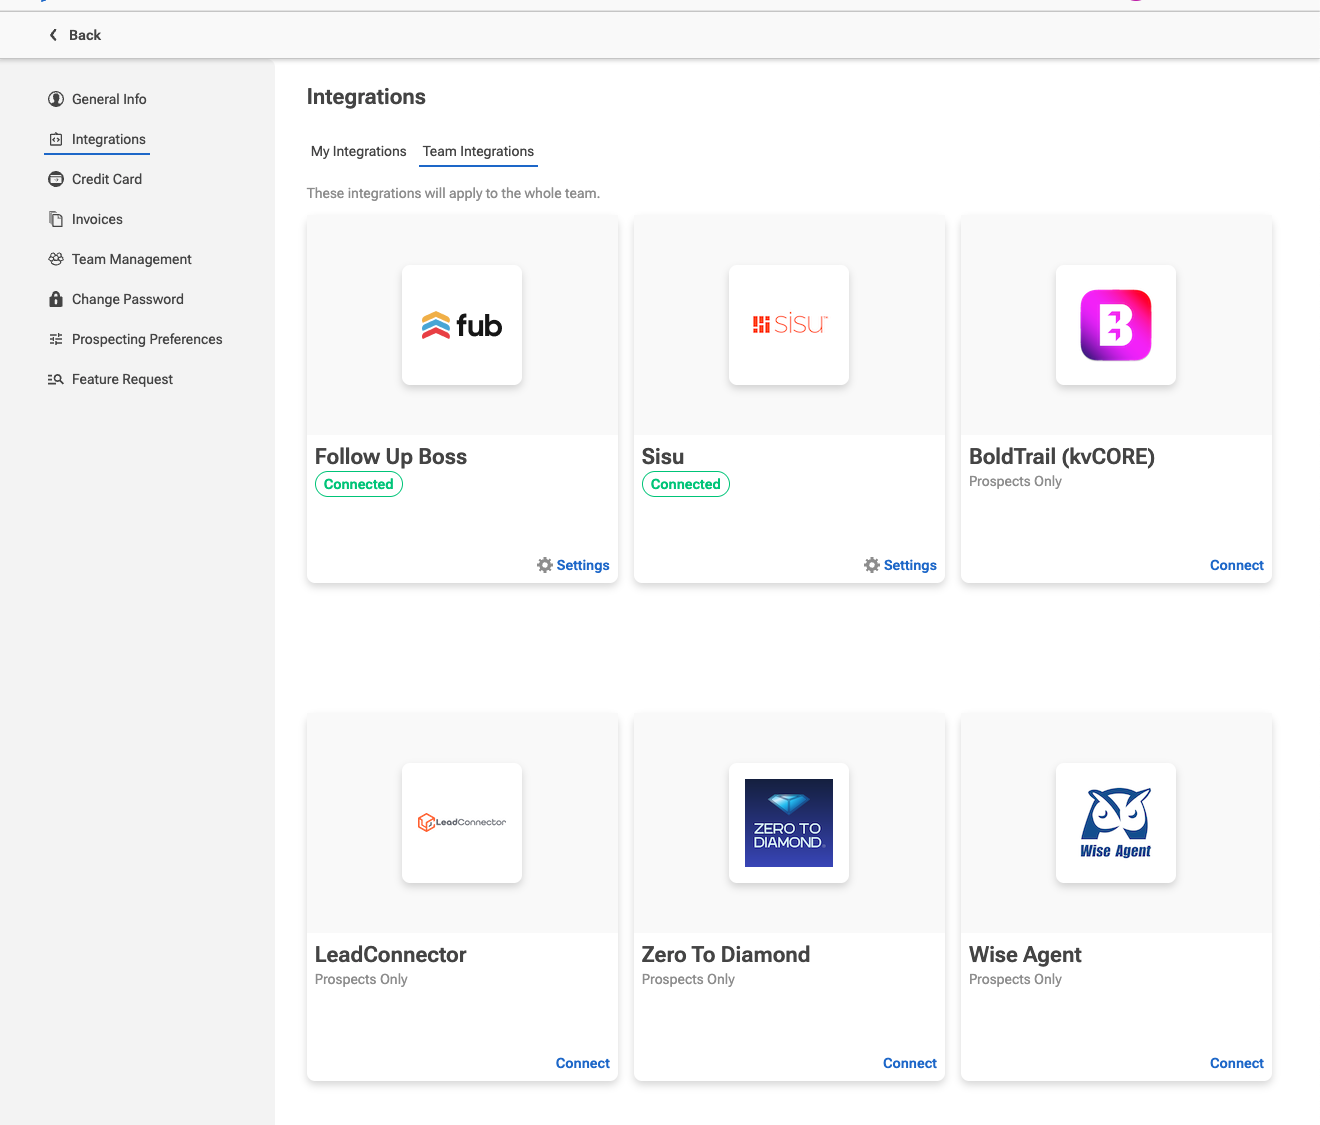
Task: Click the BoldTrail (kvCORE) title
Action: click(1062, 456)
